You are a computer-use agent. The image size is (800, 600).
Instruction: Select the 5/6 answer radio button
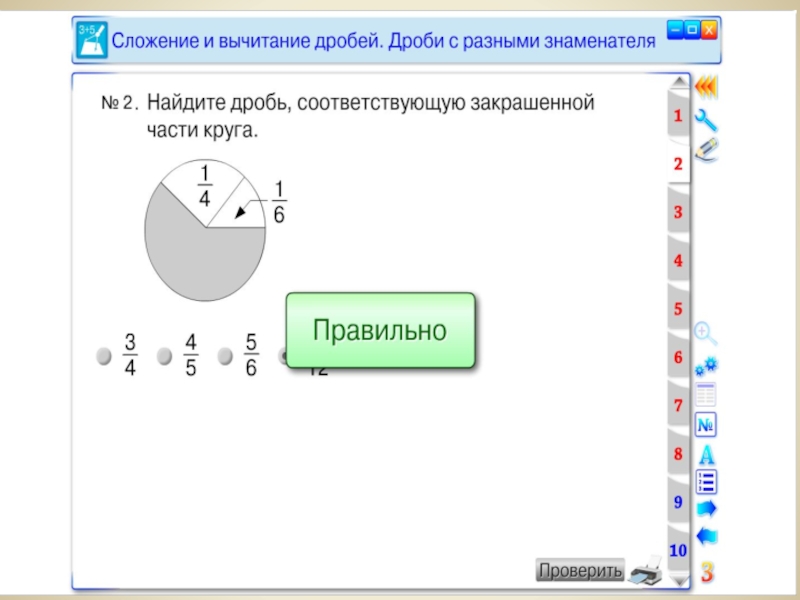pos(225,356)
